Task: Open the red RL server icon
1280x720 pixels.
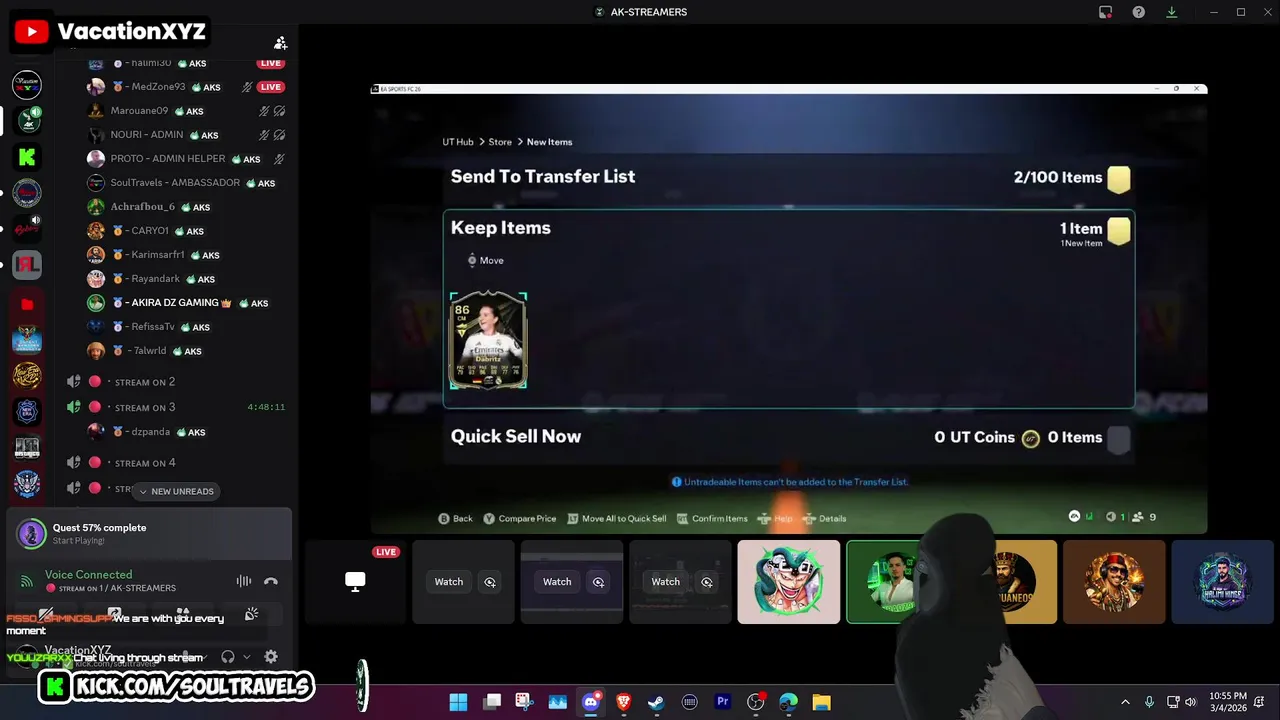Action: (x=27, y=265)
